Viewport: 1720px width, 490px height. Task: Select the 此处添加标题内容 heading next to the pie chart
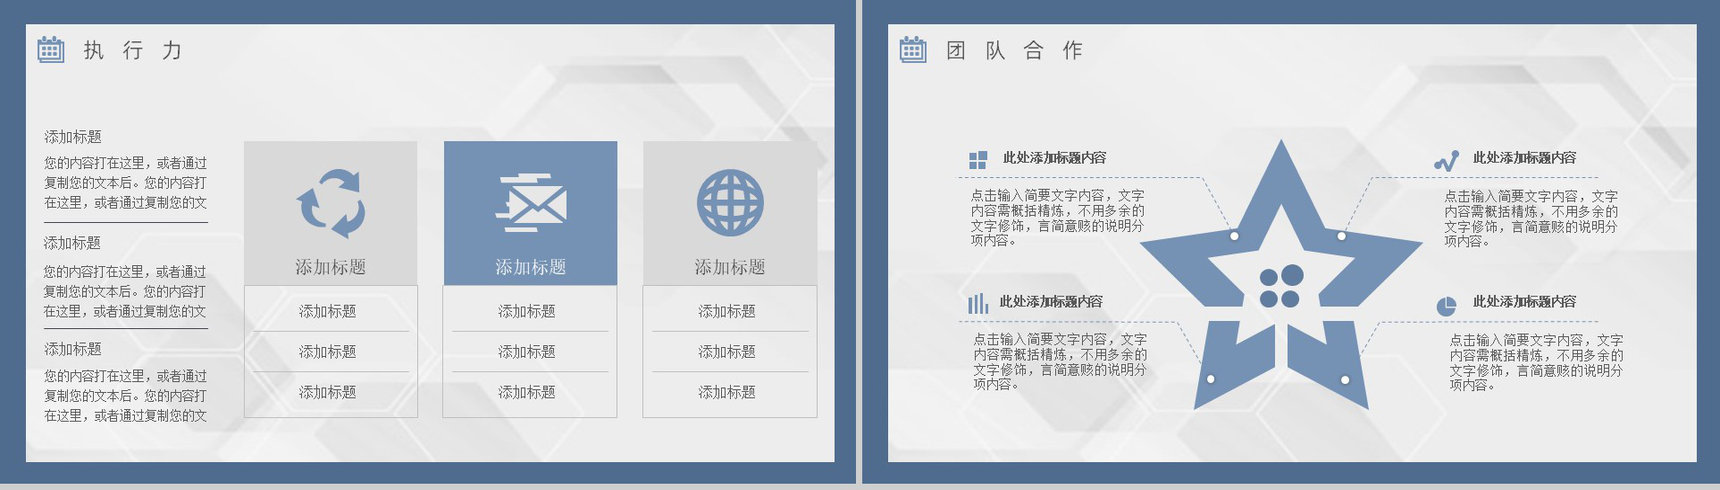(x=1524, y=301)
